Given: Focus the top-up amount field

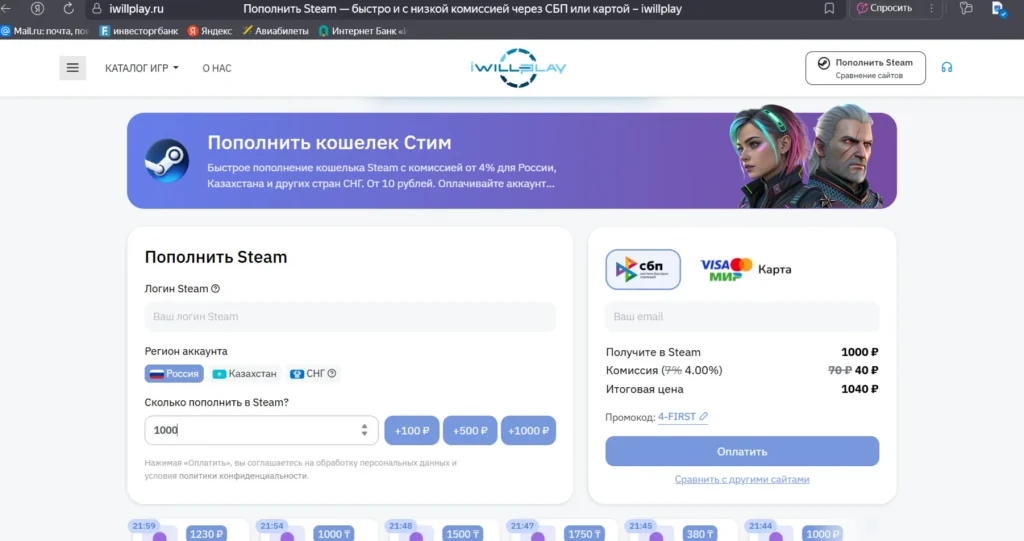Looking at the screenshot, I should click(x=261, y=430).
